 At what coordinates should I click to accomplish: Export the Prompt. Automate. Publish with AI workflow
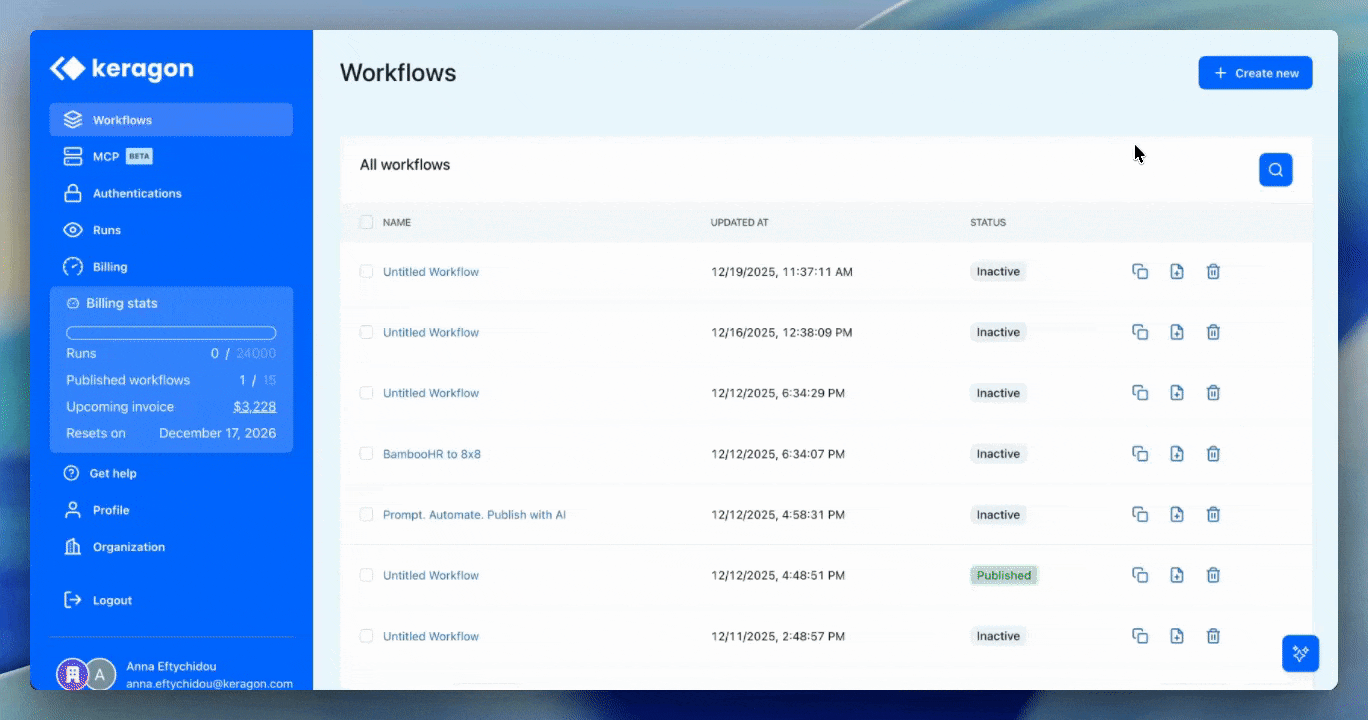point(1177,514)
